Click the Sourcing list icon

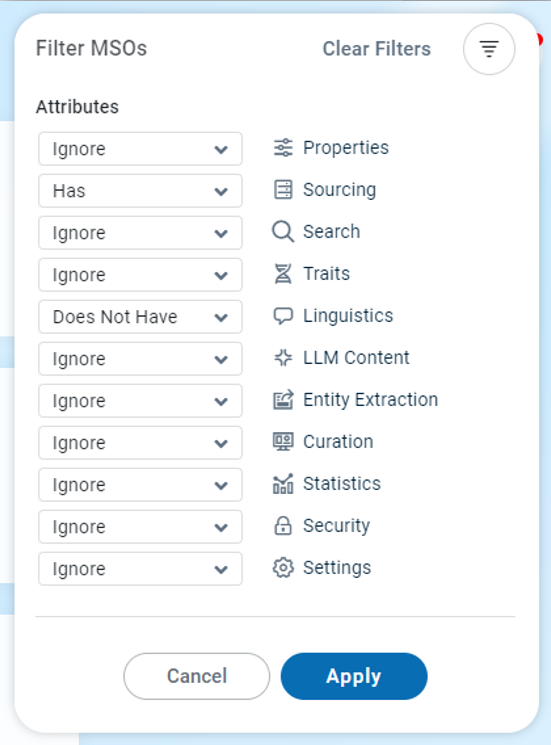[283, 190]
